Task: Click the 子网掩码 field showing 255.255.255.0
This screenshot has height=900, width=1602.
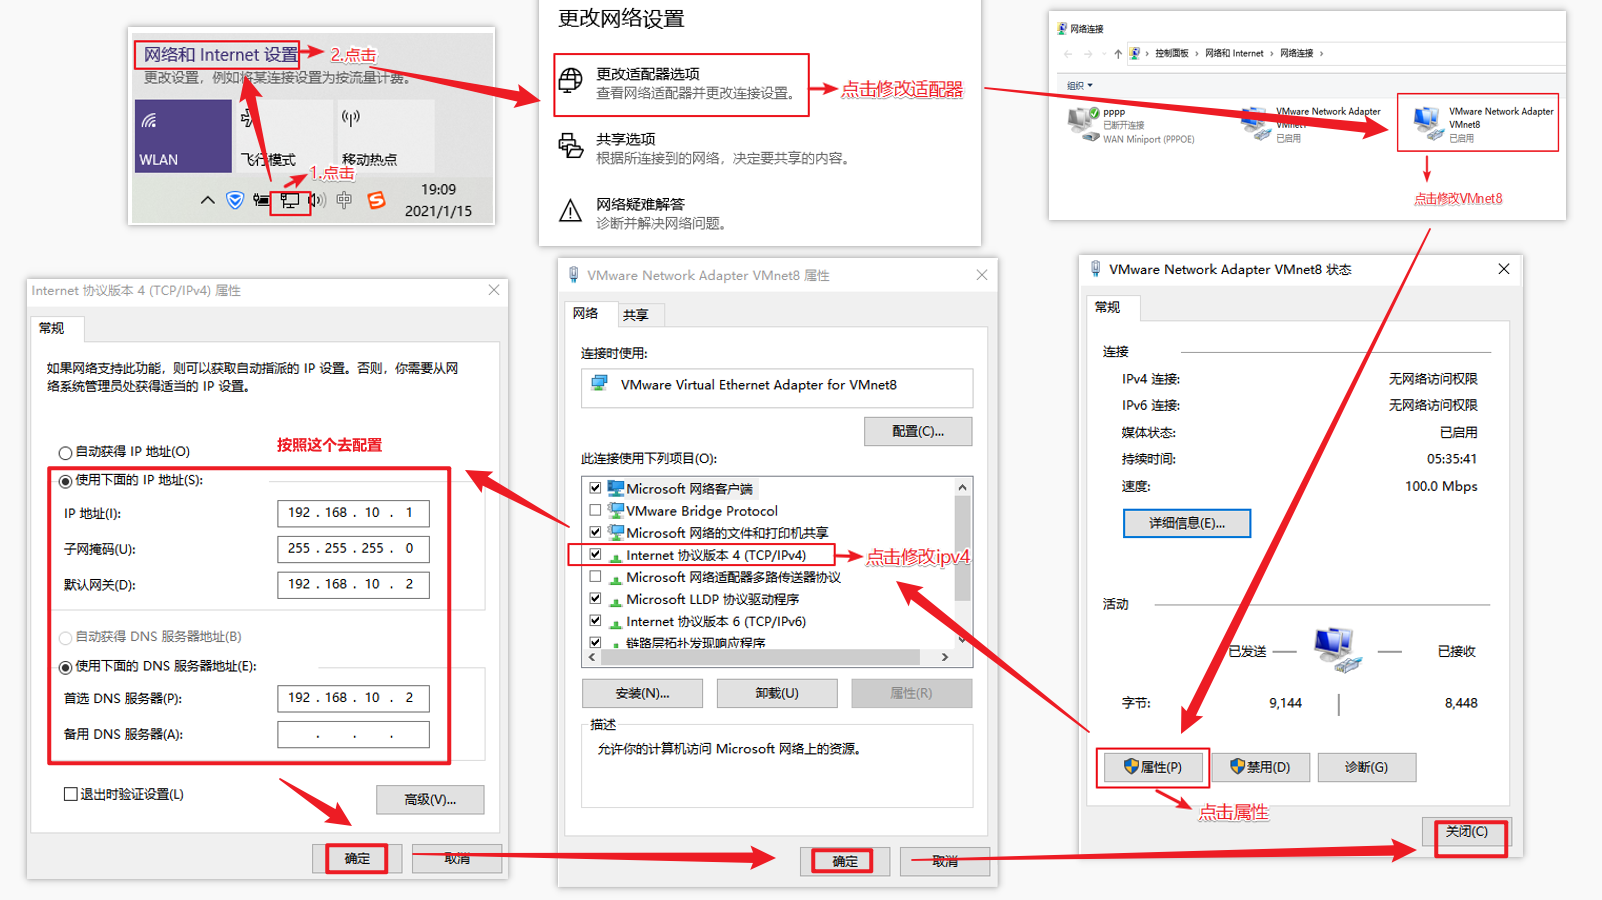Action: click(353, 549)
